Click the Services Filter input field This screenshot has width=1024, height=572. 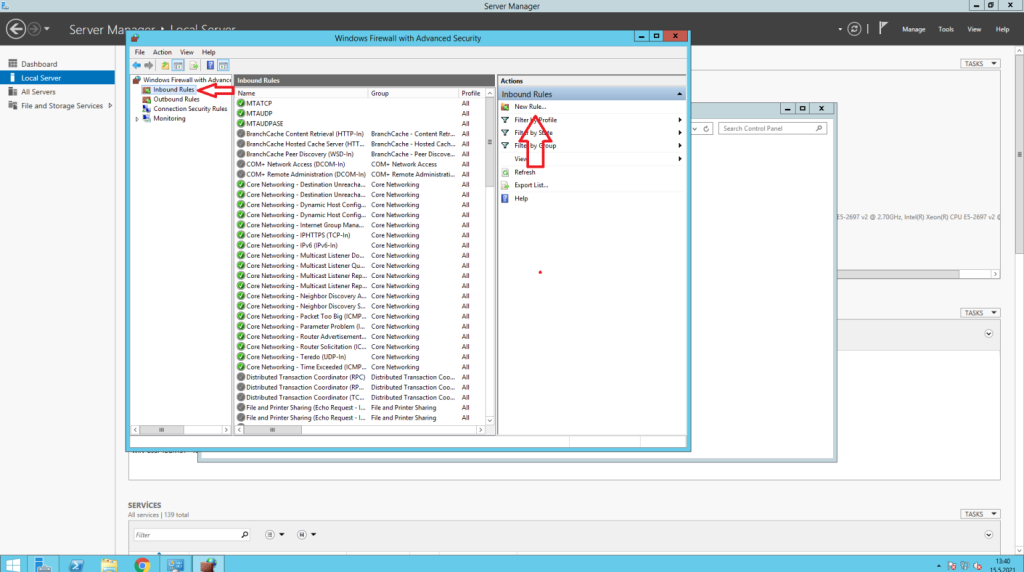tap(187, 535)
